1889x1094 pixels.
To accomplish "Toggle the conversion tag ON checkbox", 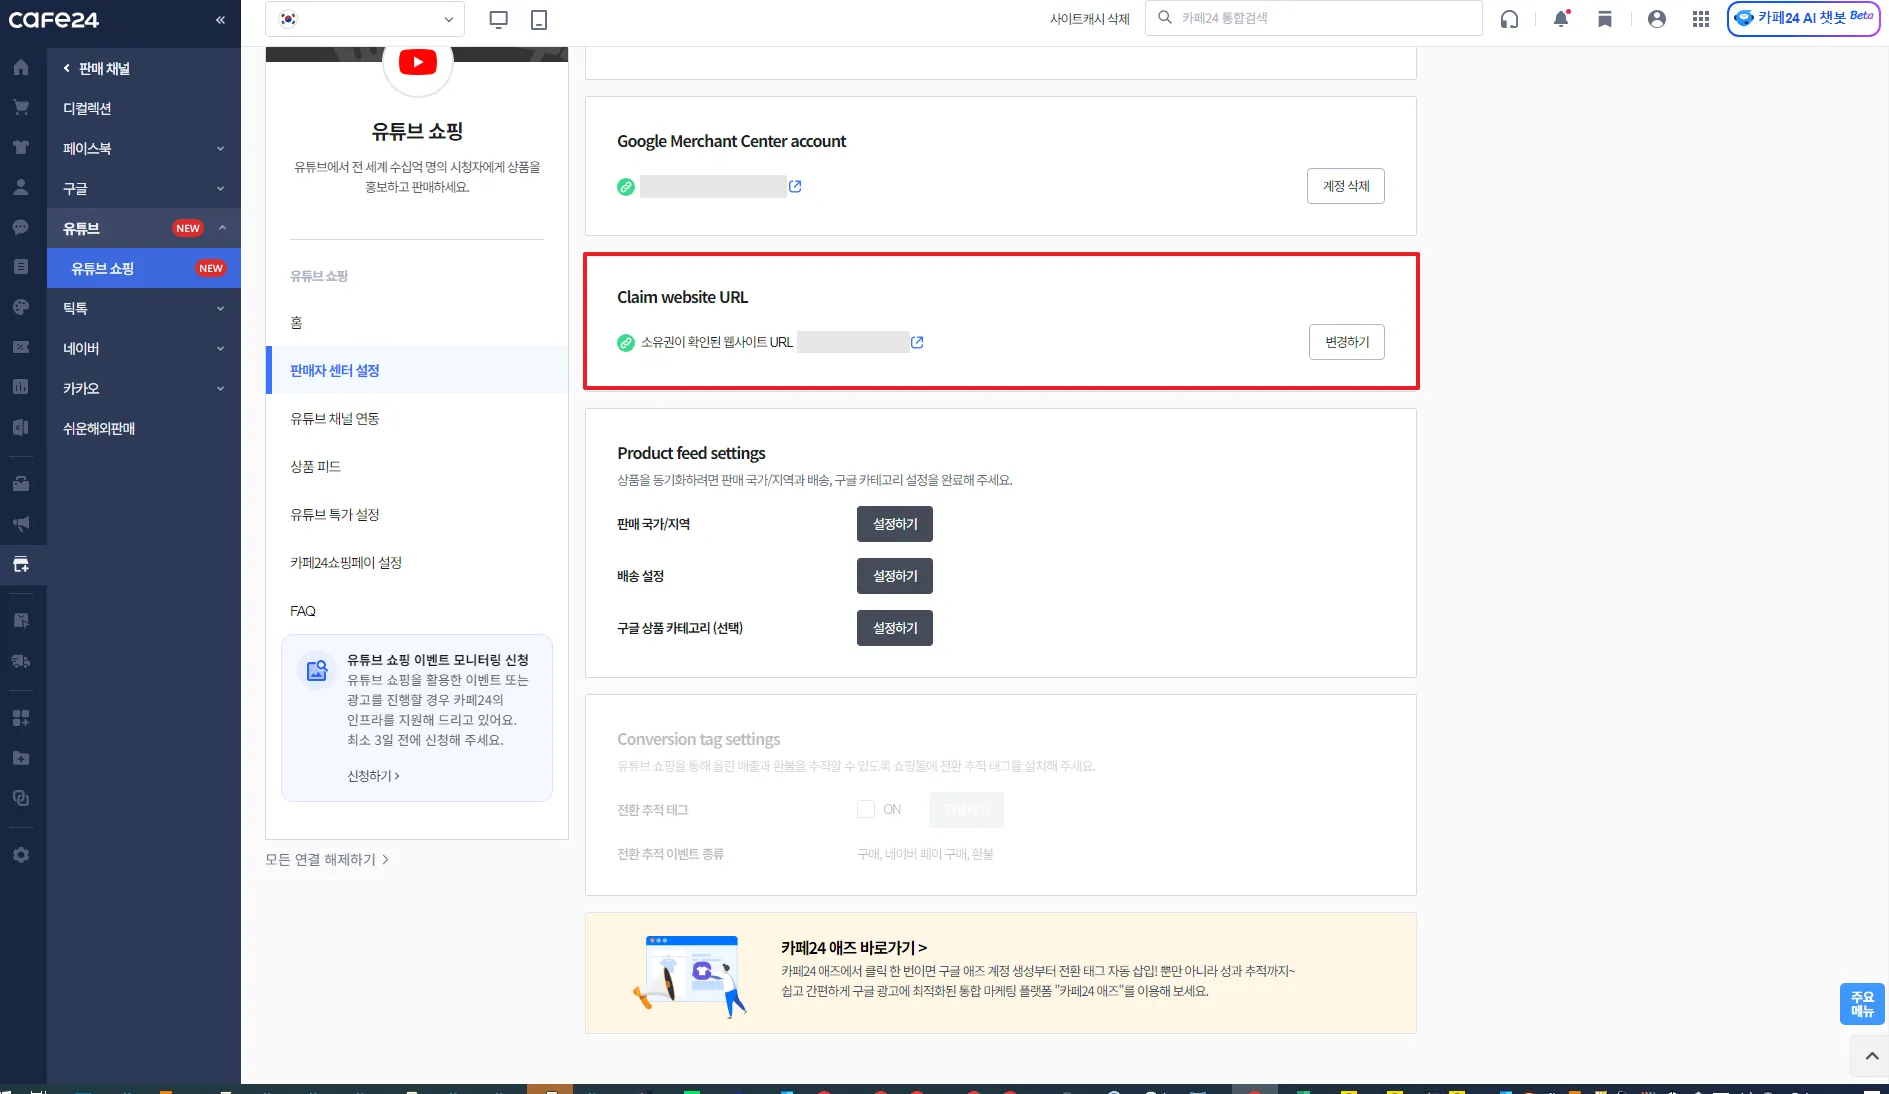I will click(866, 809).
